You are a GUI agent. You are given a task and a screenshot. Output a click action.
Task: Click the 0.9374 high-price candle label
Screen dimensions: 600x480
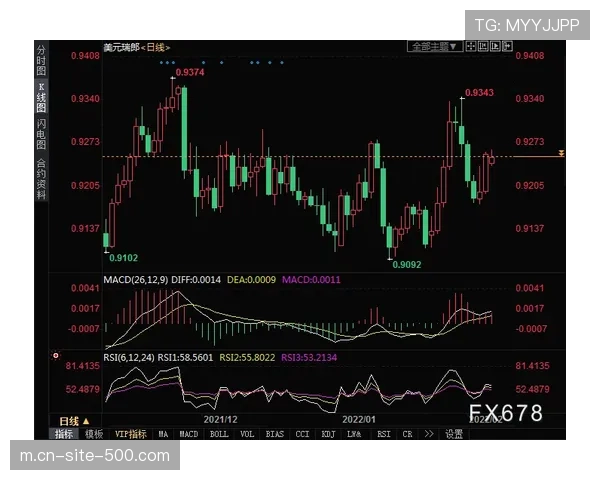click(x=190, y=73)
